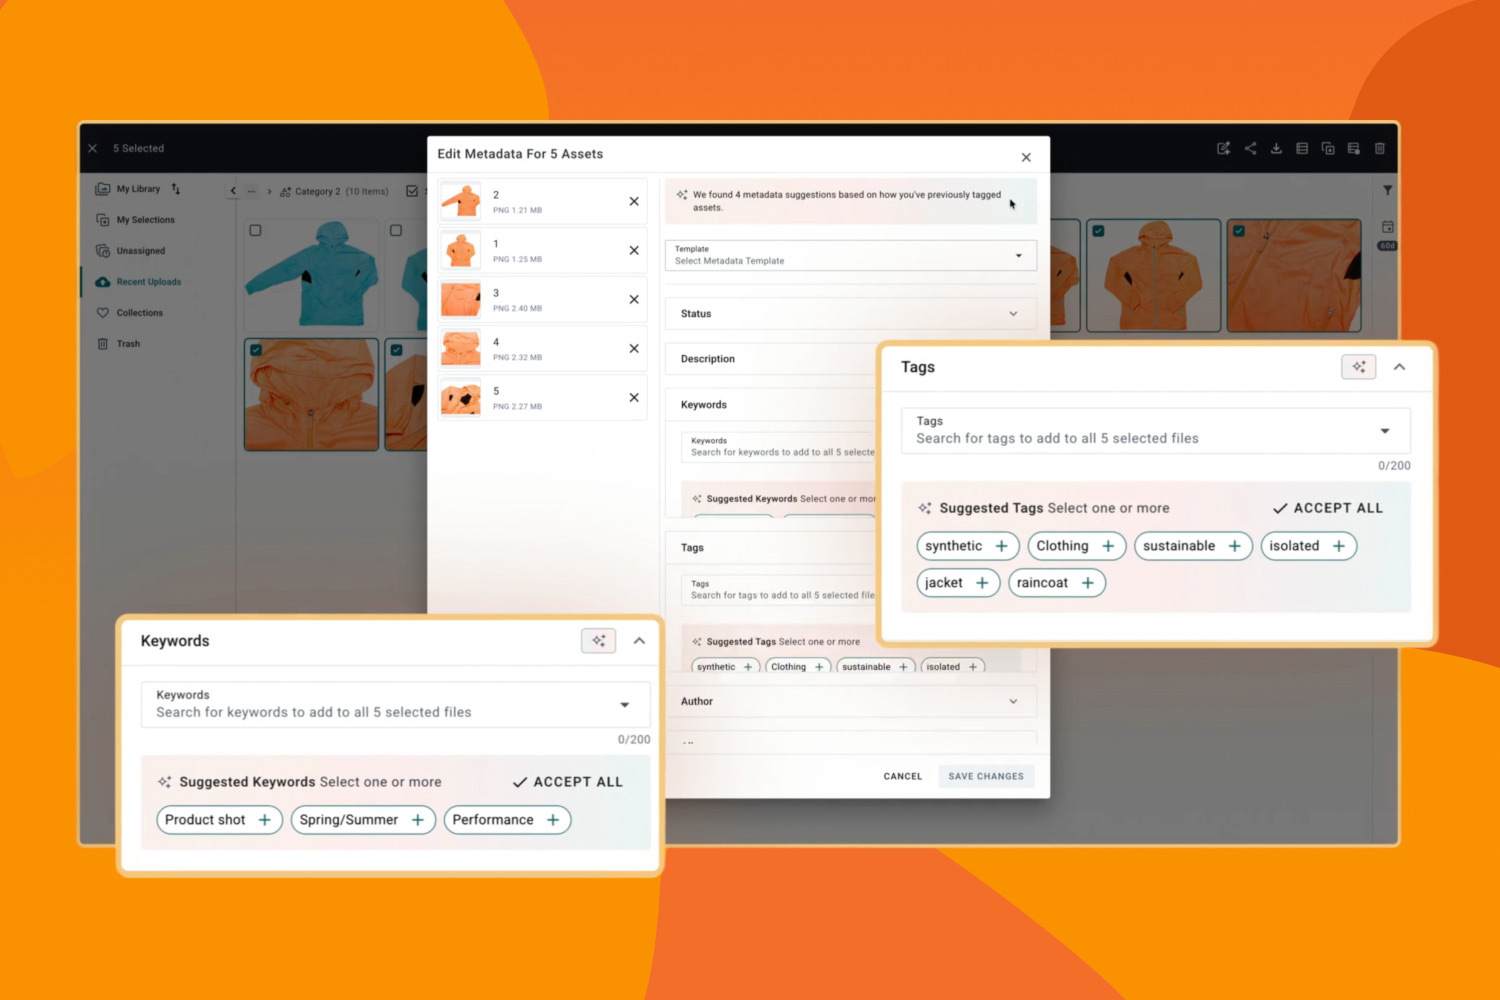
Task: Click the Keywords search field in the dialog
Action: pyautogui.click(x=779, y=447)
